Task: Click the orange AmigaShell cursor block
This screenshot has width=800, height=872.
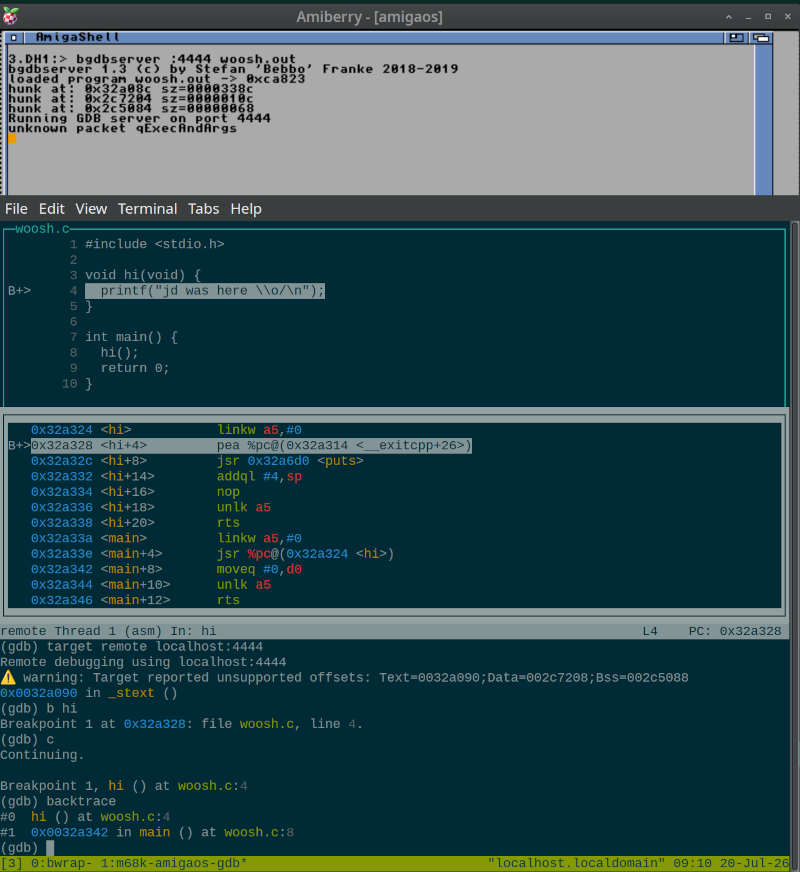Action: [12, 138]
